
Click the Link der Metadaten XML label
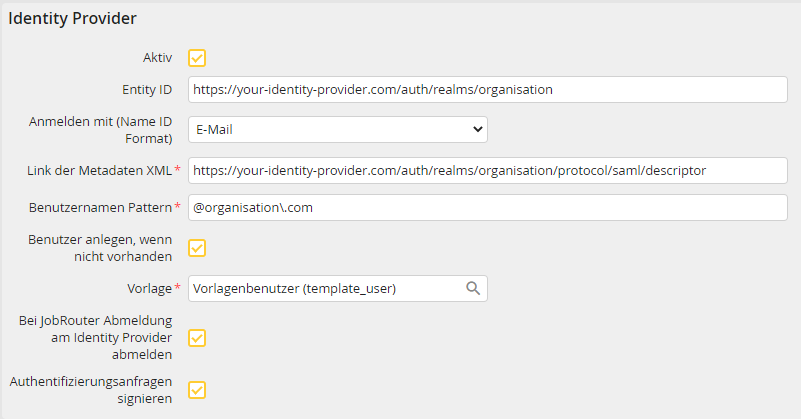pyautogui.click(x=100, y=170)
